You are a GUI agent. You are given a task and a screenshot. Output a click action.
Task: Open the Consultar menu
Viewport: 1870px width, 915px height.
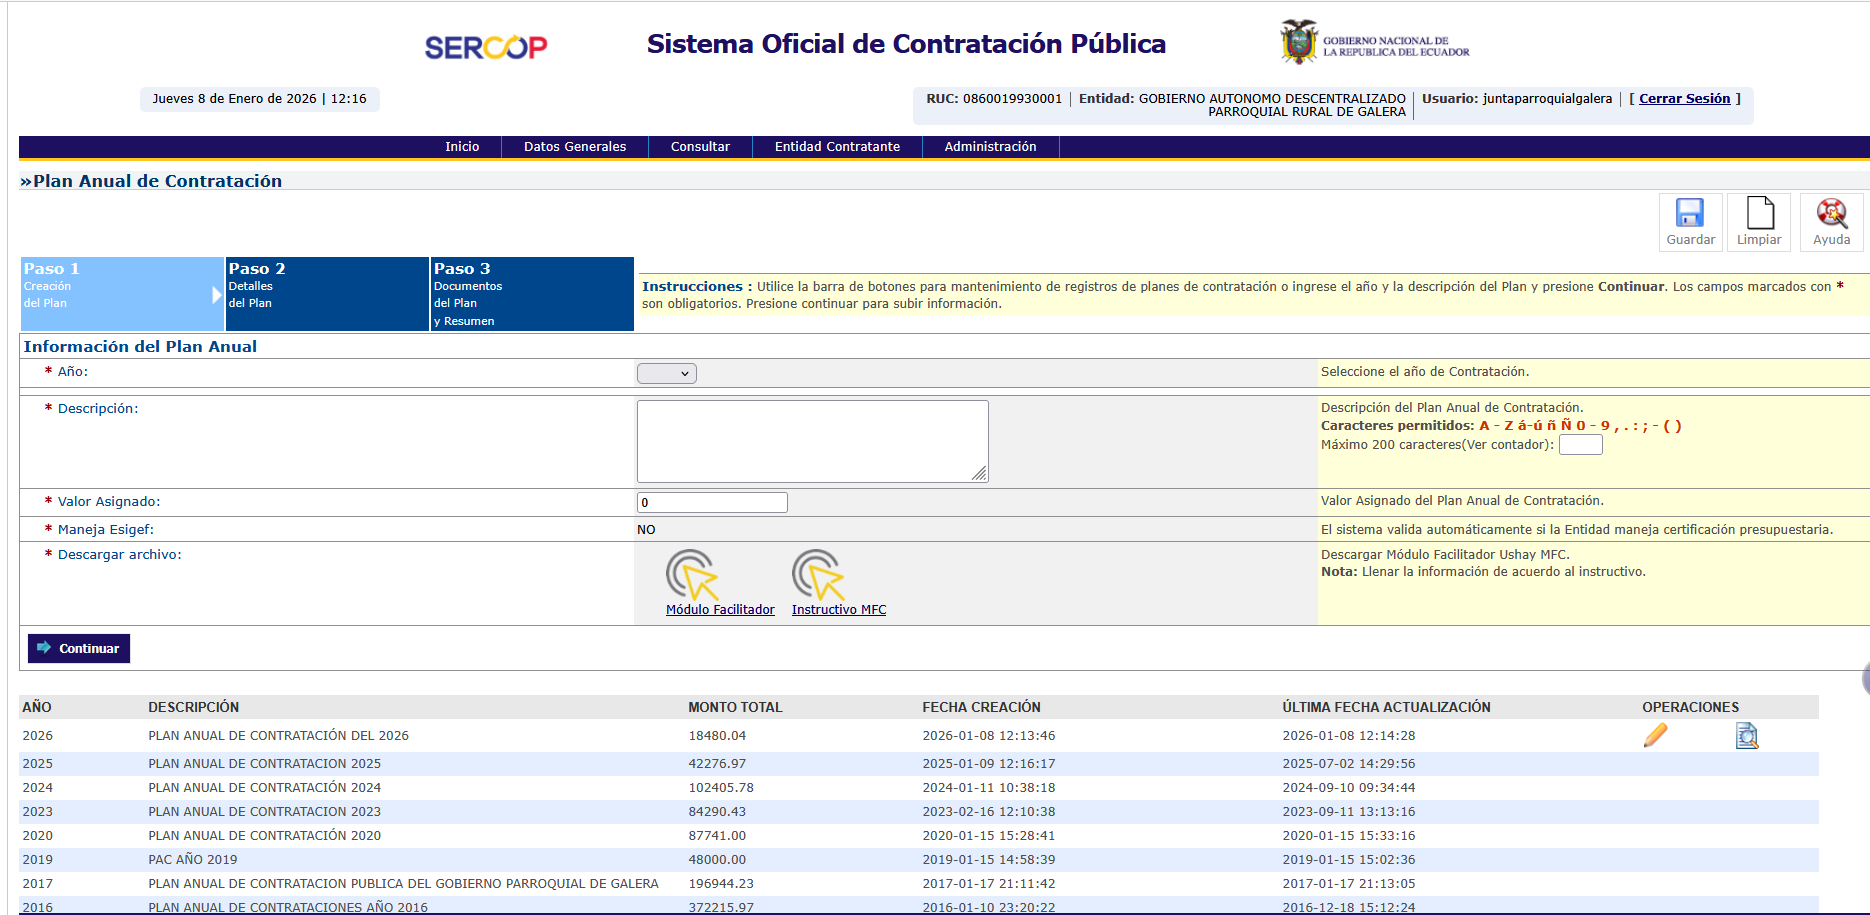pyautogui.click(x=700, y=147)
